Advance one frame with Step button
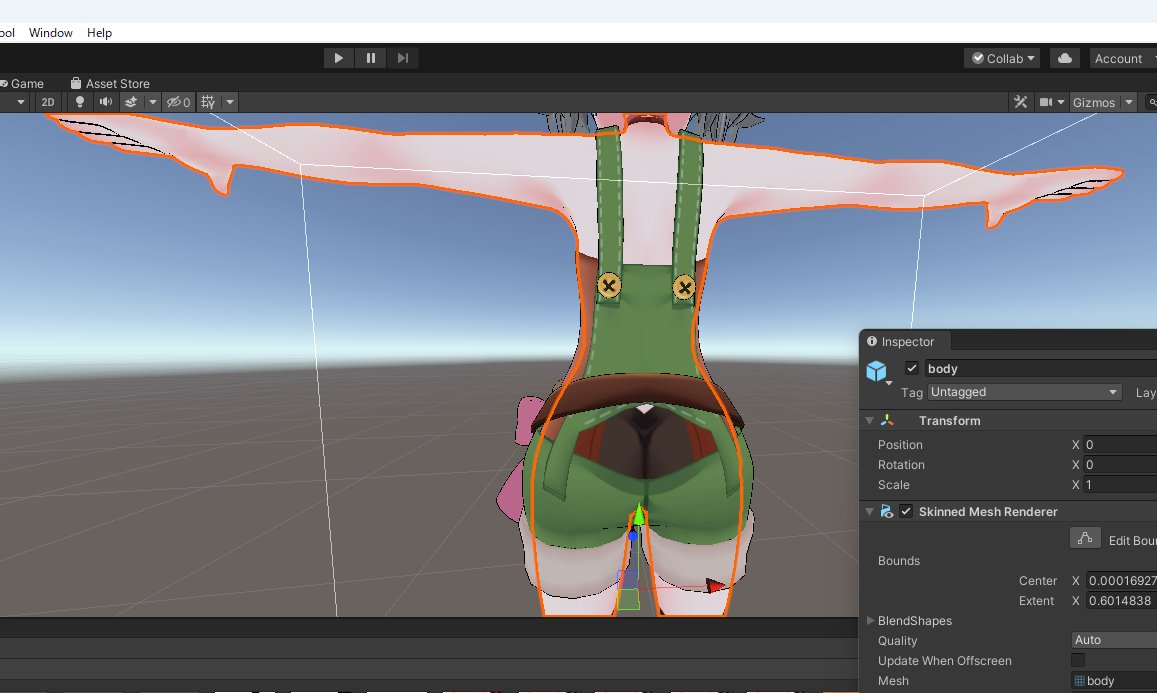 tap(402, 58)
